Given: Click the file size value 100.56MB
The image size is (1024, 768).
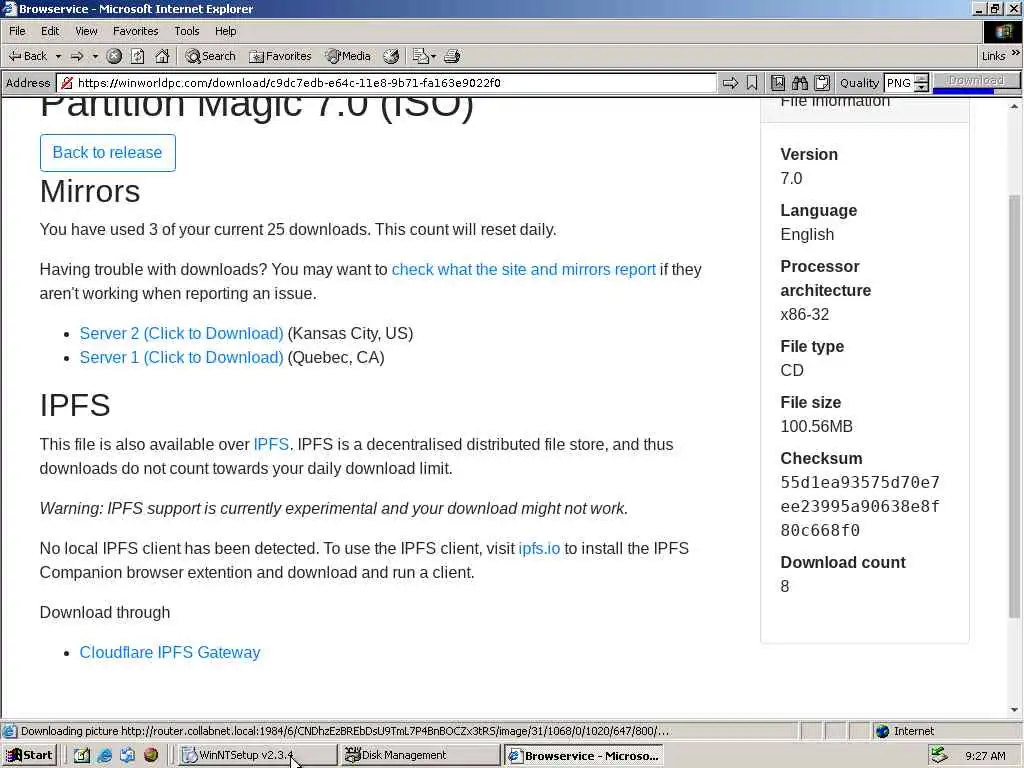Looking at the screenshot, I should [816, 426].
